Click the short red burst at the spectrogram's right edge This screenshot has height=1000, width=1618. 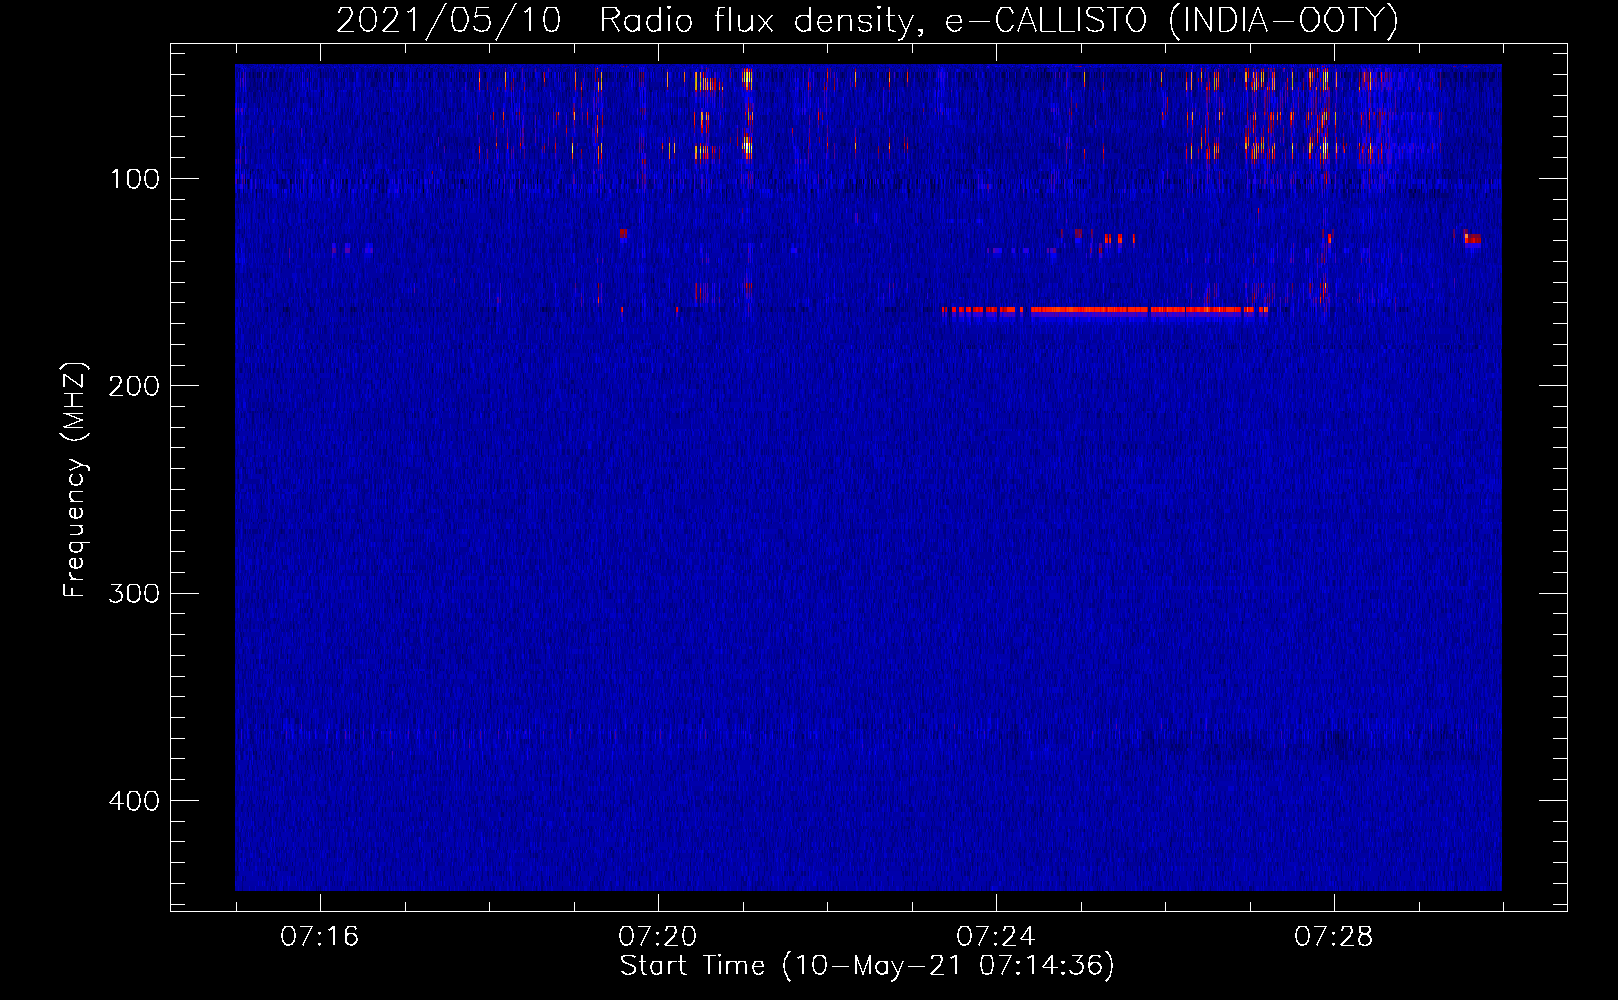pyautogui.click(x=1472, y=239)
